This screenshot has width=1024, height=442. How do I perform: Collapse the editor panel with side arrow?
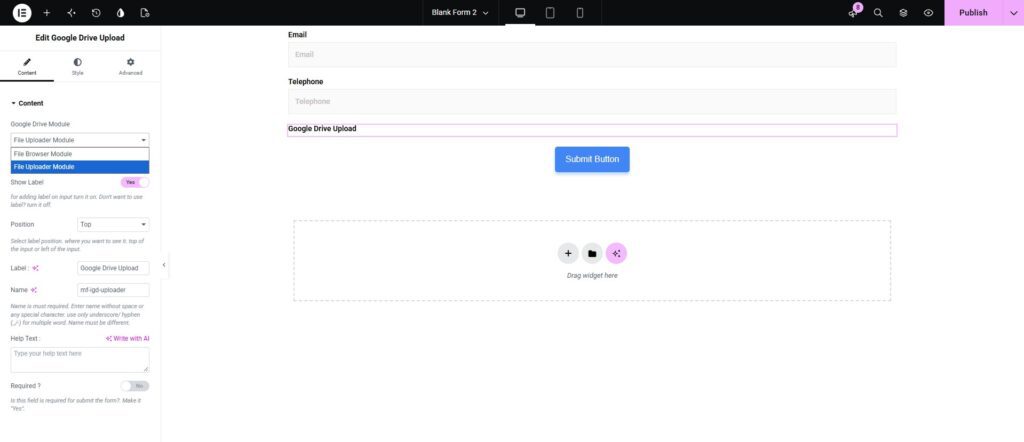[x=164, y=265]
